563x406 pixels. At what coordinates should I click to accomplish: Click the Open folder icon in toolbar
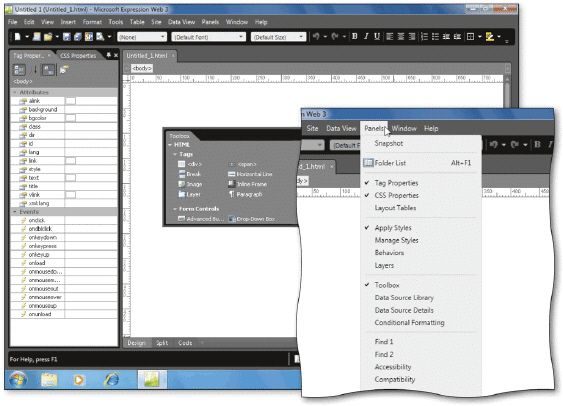coord(48,37)
